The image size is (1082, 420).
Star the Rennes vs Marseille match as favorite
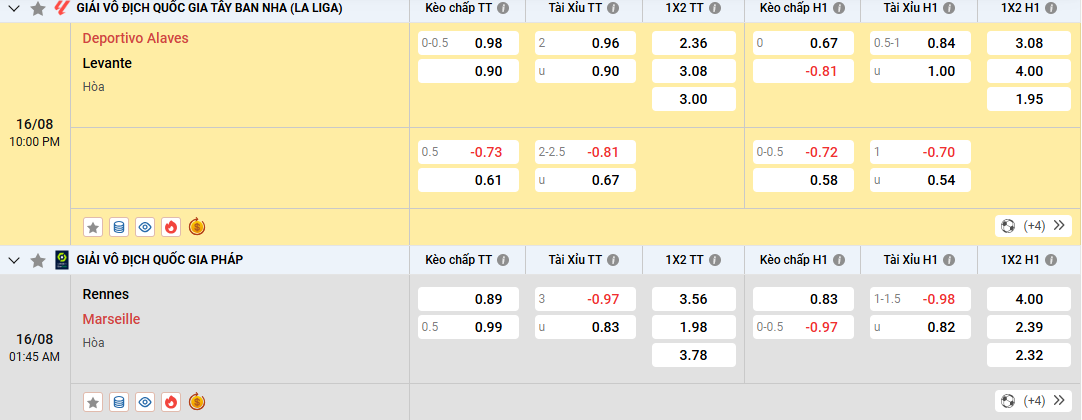[x=93, y=402]
